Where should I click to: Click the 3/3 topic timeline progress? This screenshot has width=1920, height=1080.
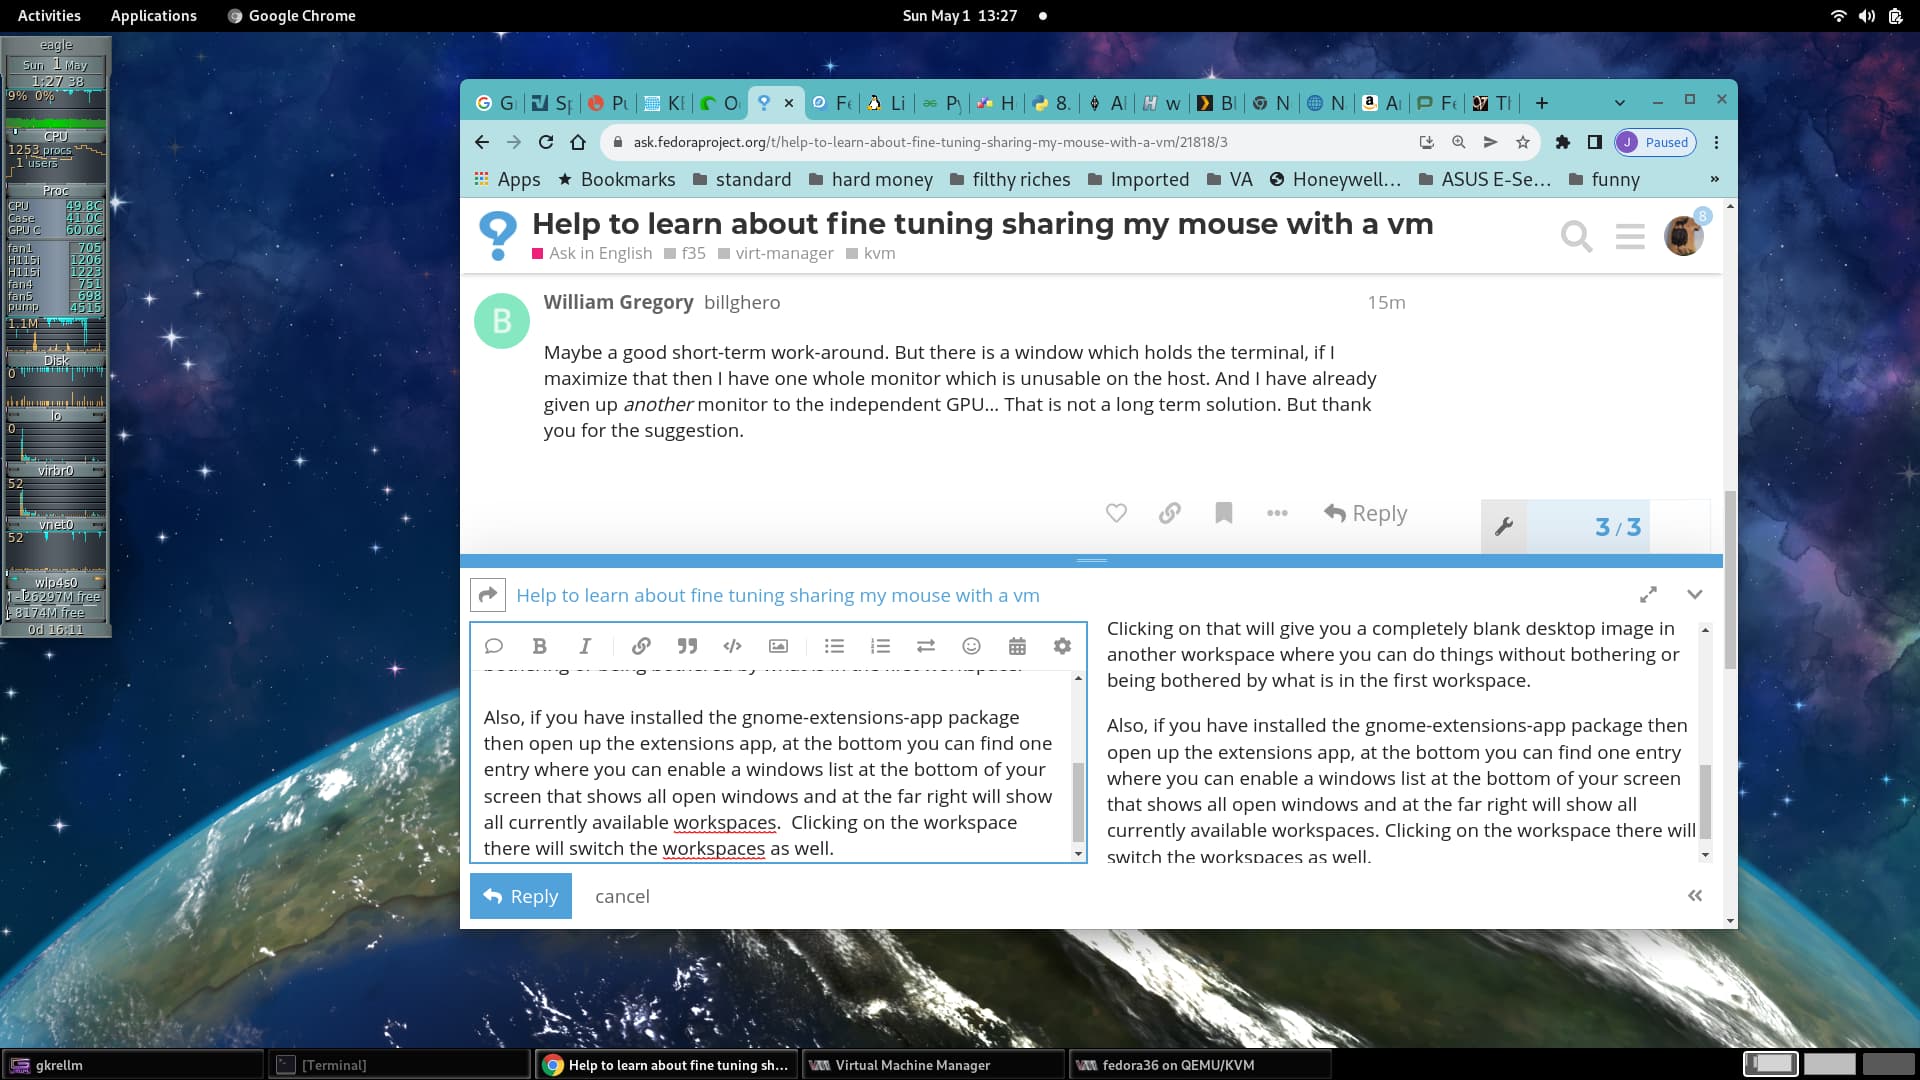1617,527
